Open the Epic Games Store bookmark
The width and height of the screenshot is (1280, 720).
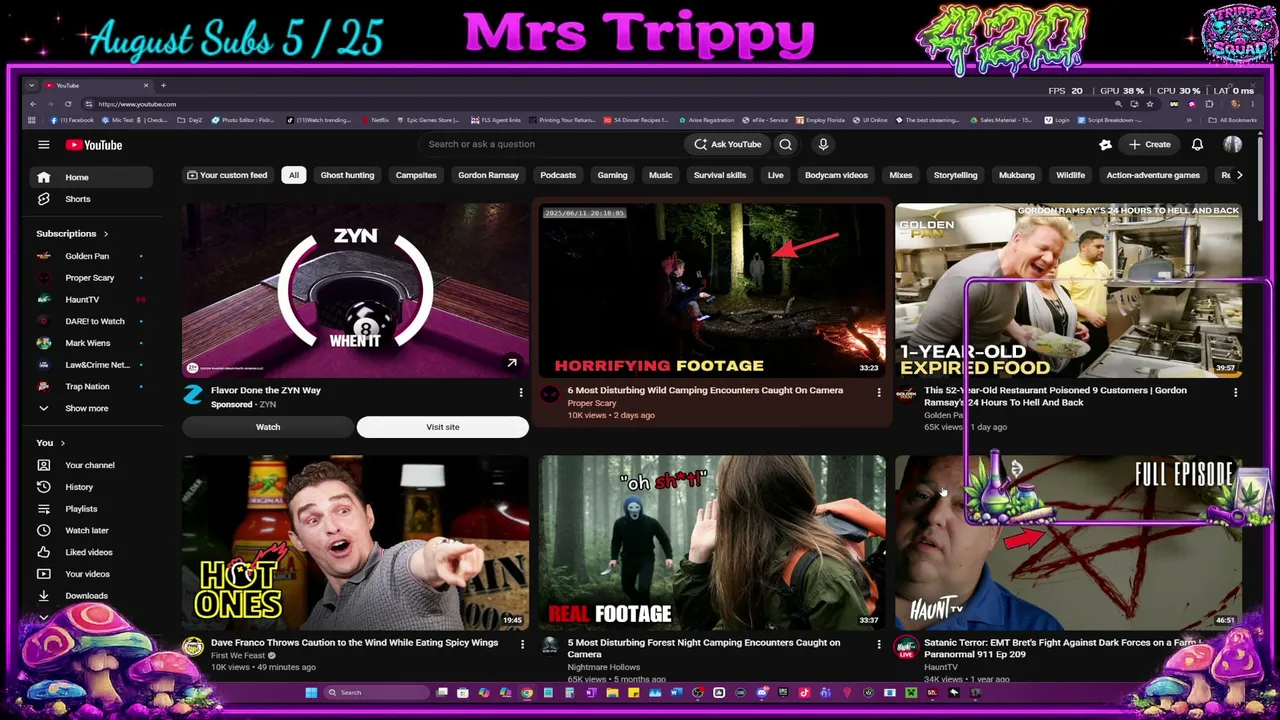click(x=428, y=120)
